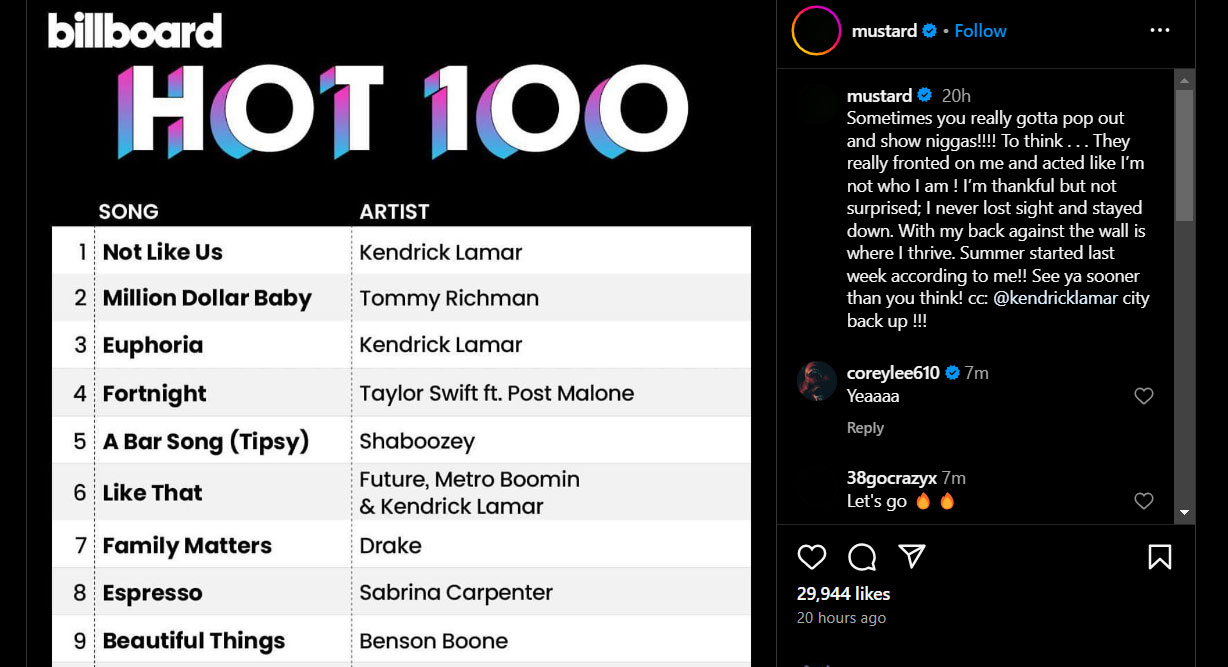Open the comment bubble icon
Image resolution: width=1228 pixels, height=667 pixels.
tap(862, 557)
